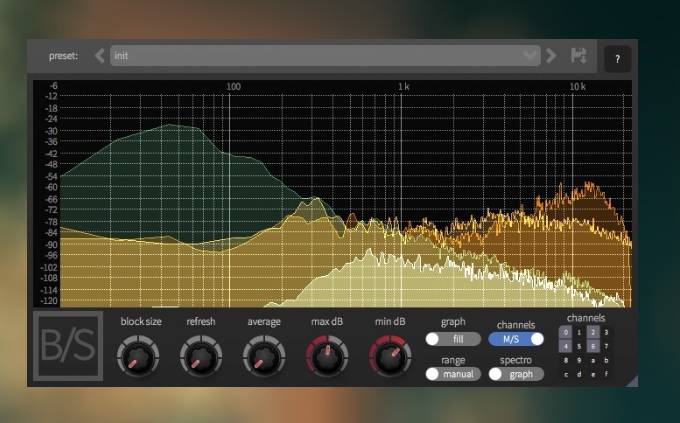The image size is (680, 423).
Task: Toggle the graph fill switch
Action: click(453, 339)
